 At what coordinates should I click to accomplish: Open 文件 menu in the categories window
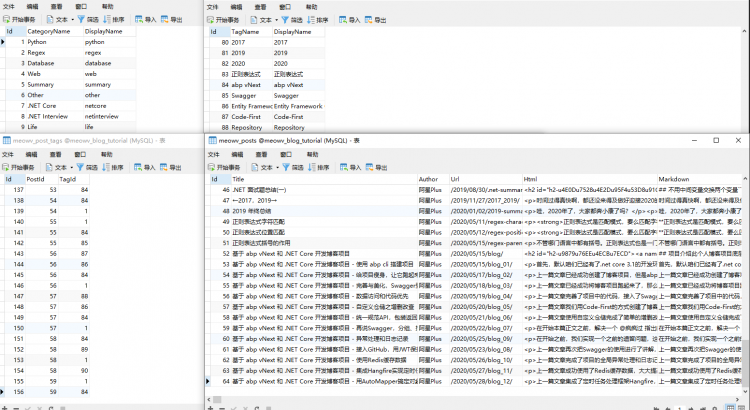pyautogui.click(x=7, y=6)
